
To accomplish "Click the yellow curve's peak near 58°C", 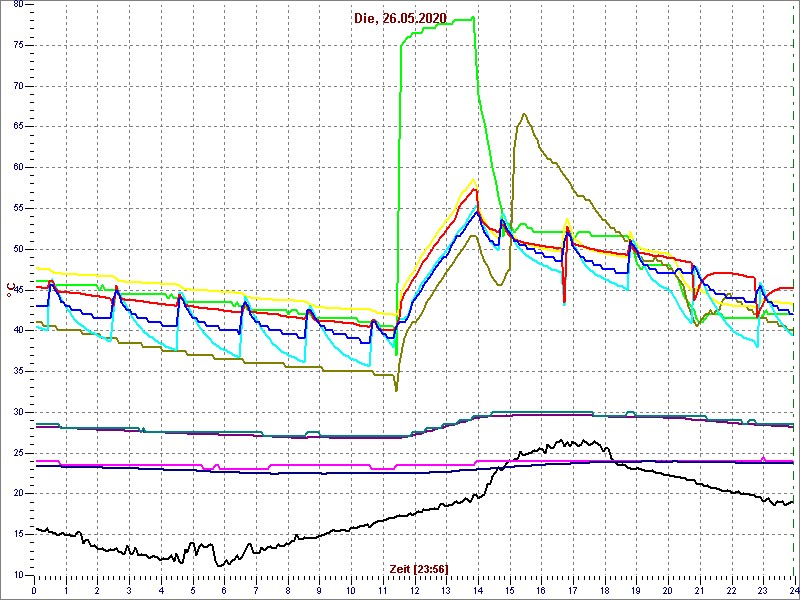I will click(474, 180).
